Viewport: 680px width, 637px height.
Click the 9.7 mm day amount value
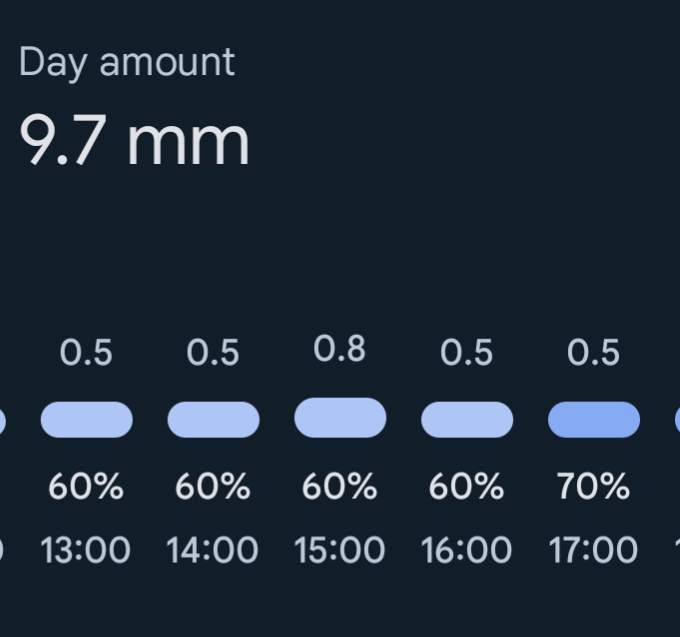point(134,140)
